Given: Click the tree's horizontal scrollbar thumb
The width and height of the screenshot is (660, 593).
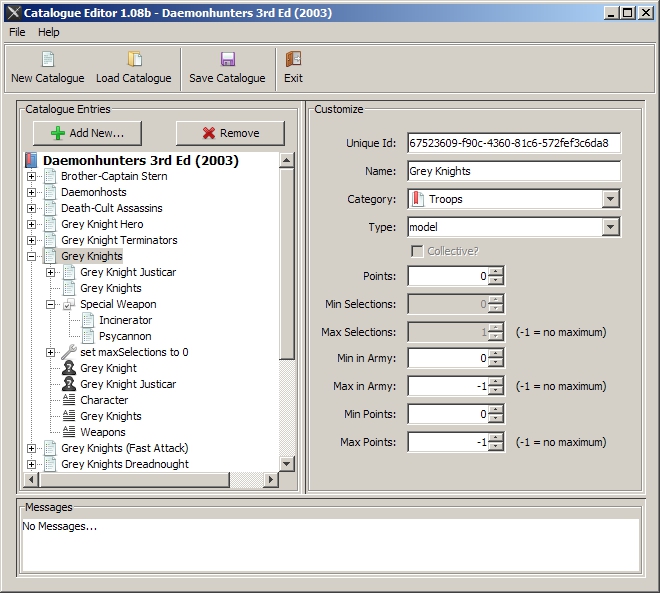Looking at the screenshot, I should click(134, 479).
